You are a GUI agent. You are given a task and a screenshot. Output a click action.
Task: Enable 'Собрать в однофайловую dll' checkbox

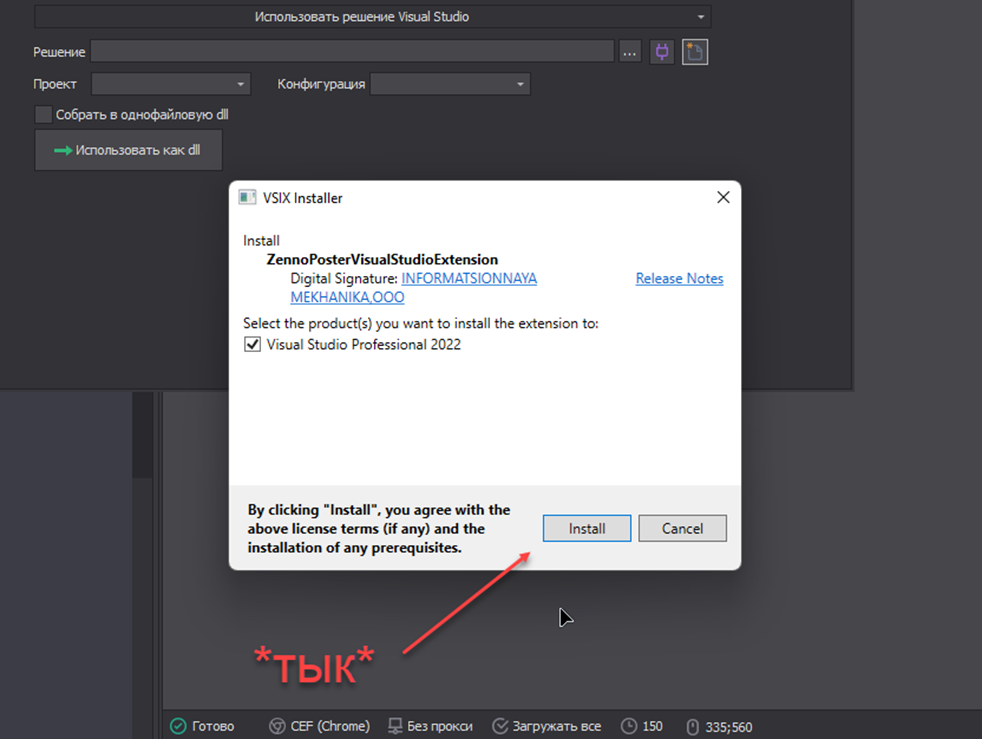point(43,115)
